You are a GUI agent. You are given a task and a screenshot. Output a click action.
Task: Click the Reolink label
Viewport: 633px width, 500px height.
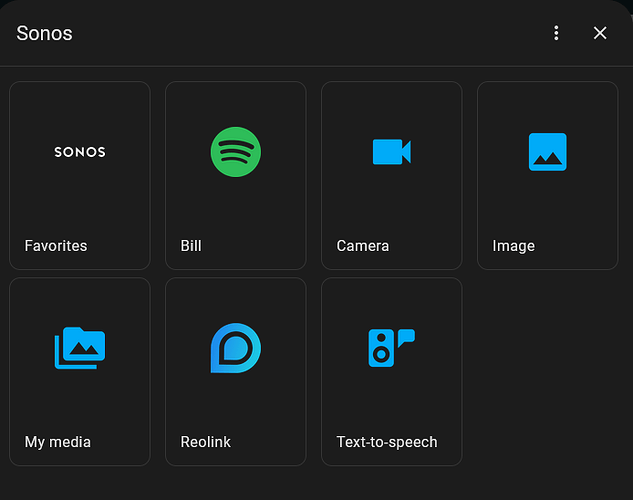(x=205, y=442)
